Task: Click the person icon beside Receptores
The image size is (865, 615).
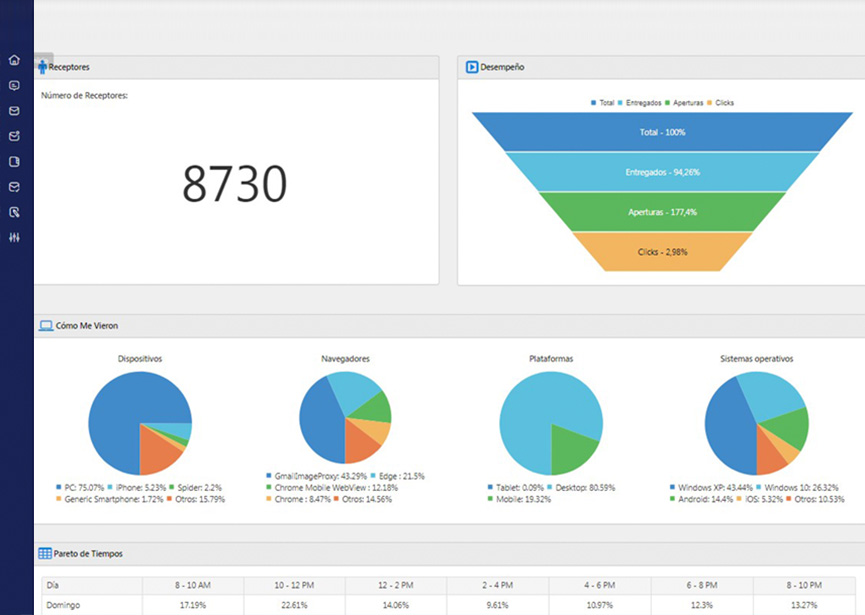Action: [42, 67]
